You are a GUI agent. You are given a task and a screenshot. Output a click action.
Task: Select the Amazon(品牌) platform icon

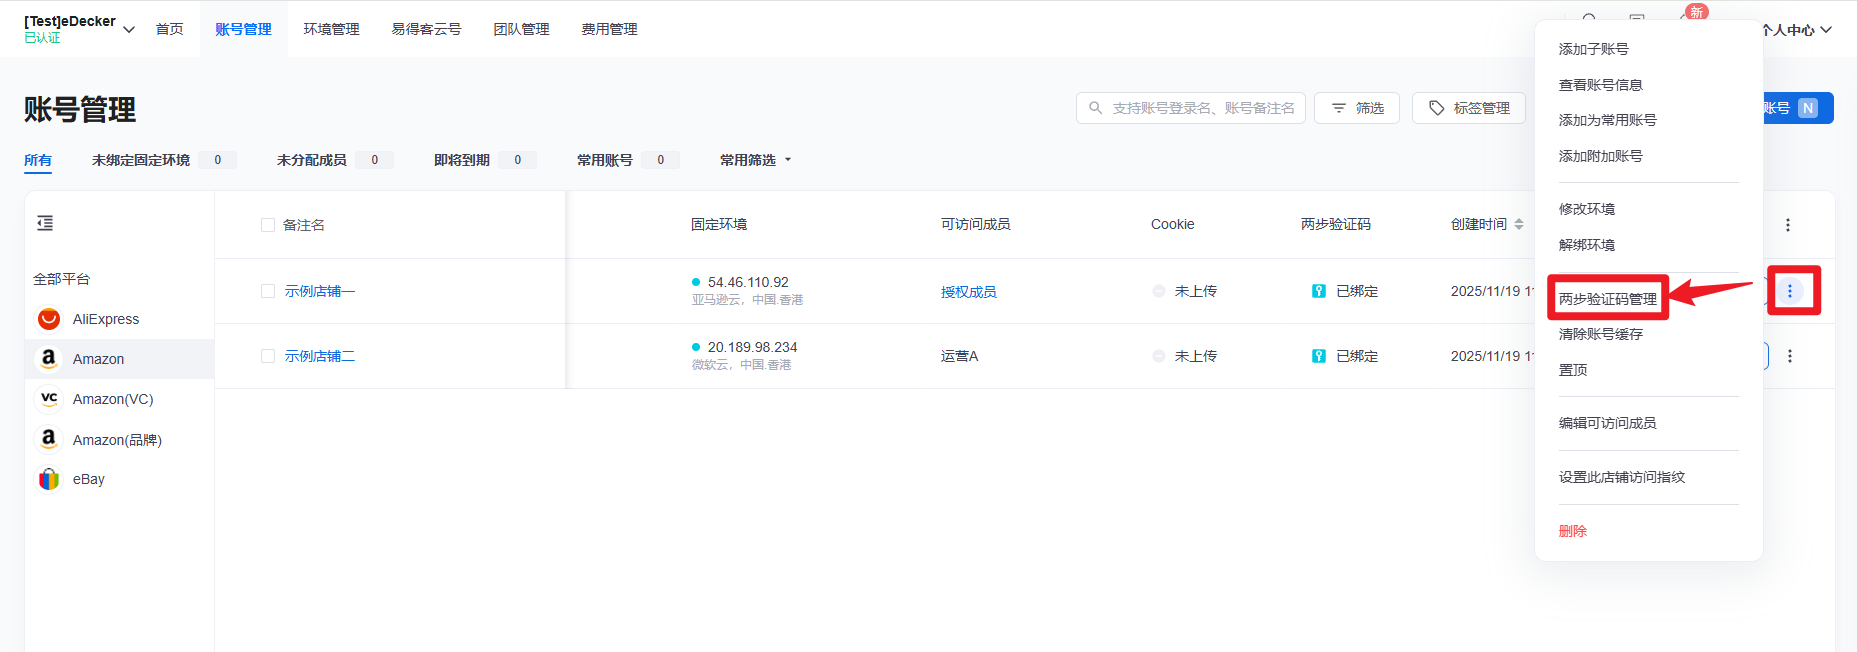(49, 439)
